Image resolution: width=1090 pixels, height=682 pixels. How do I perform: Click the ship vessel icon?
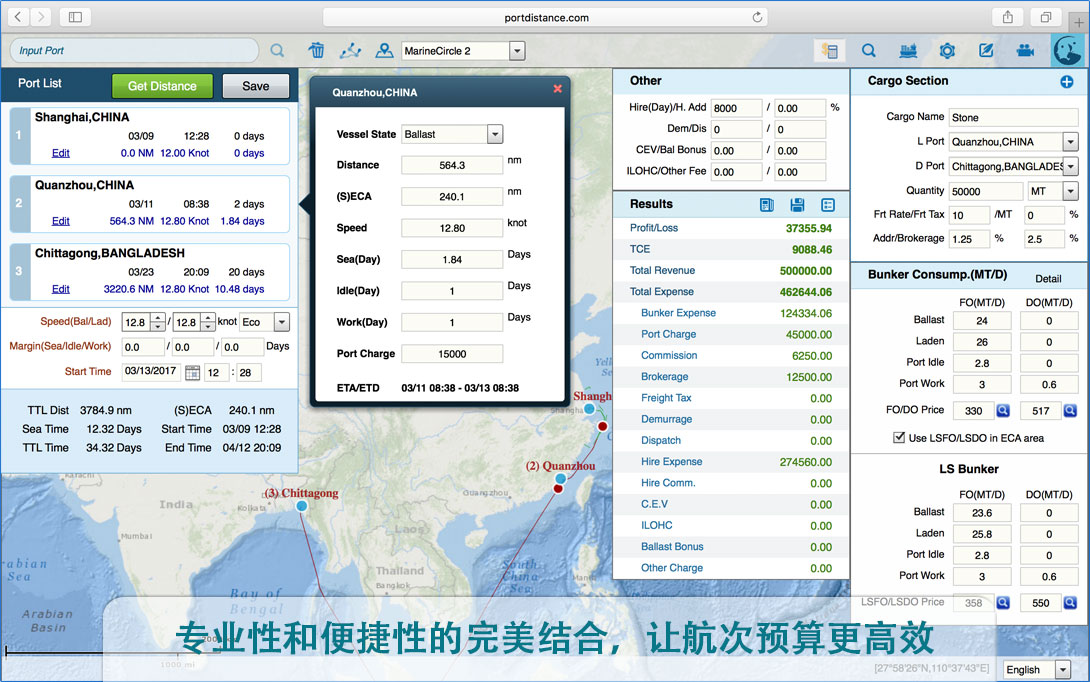tap(908, 50)
